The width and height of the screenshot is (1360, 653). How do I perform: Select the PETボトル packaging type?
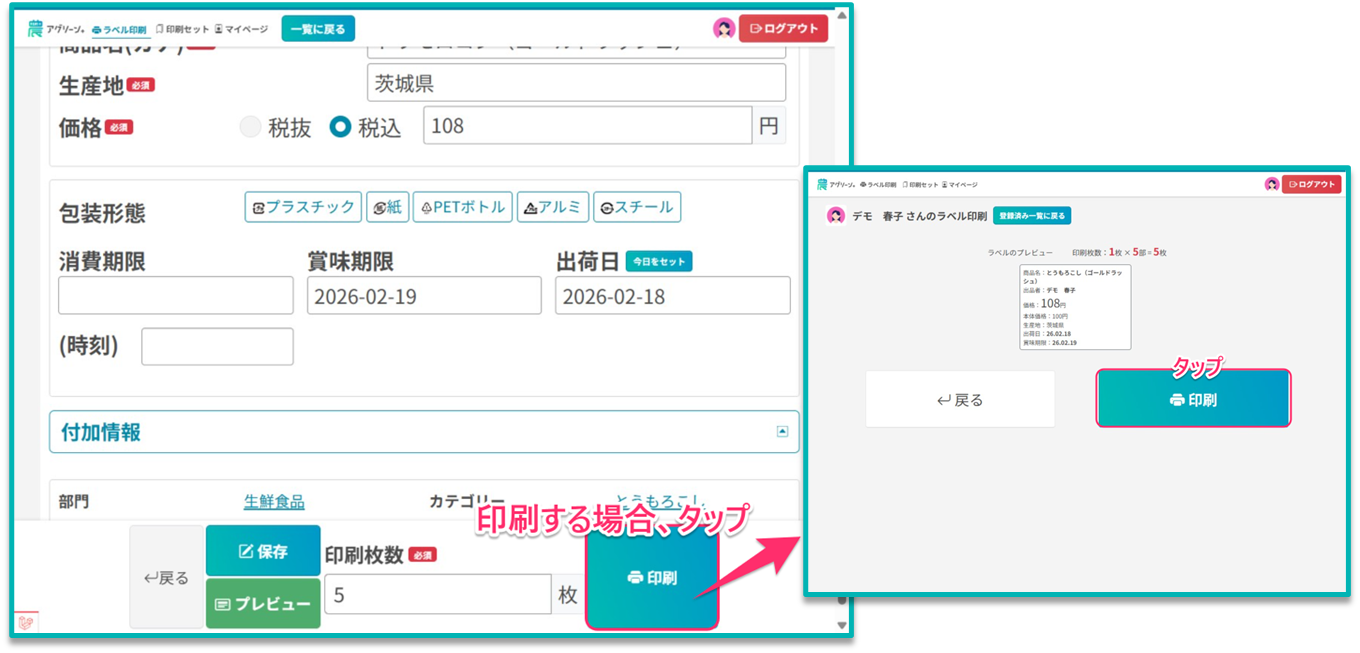(462, 207)
